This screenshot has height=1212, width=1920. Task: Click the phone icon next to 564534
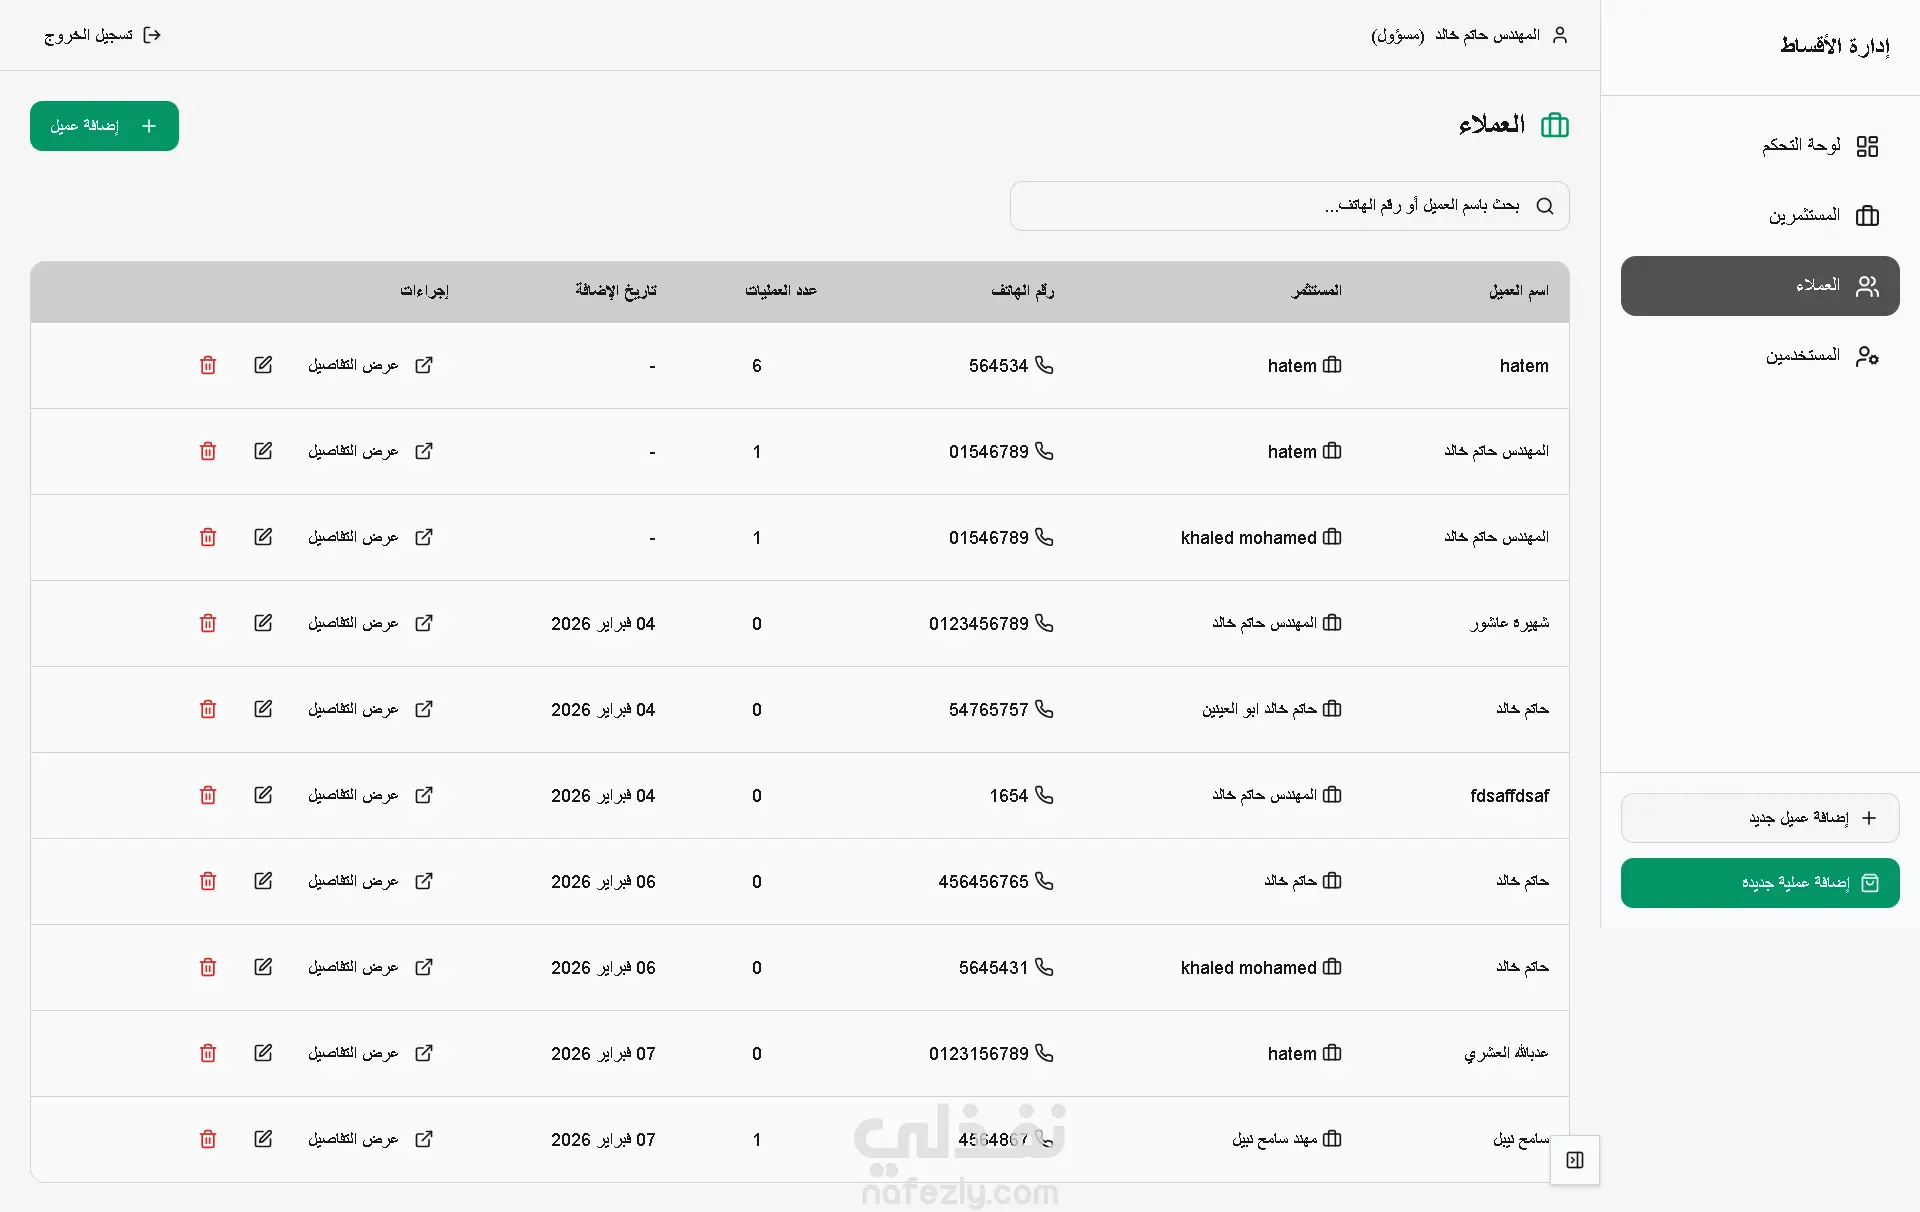pos(1044,365)
